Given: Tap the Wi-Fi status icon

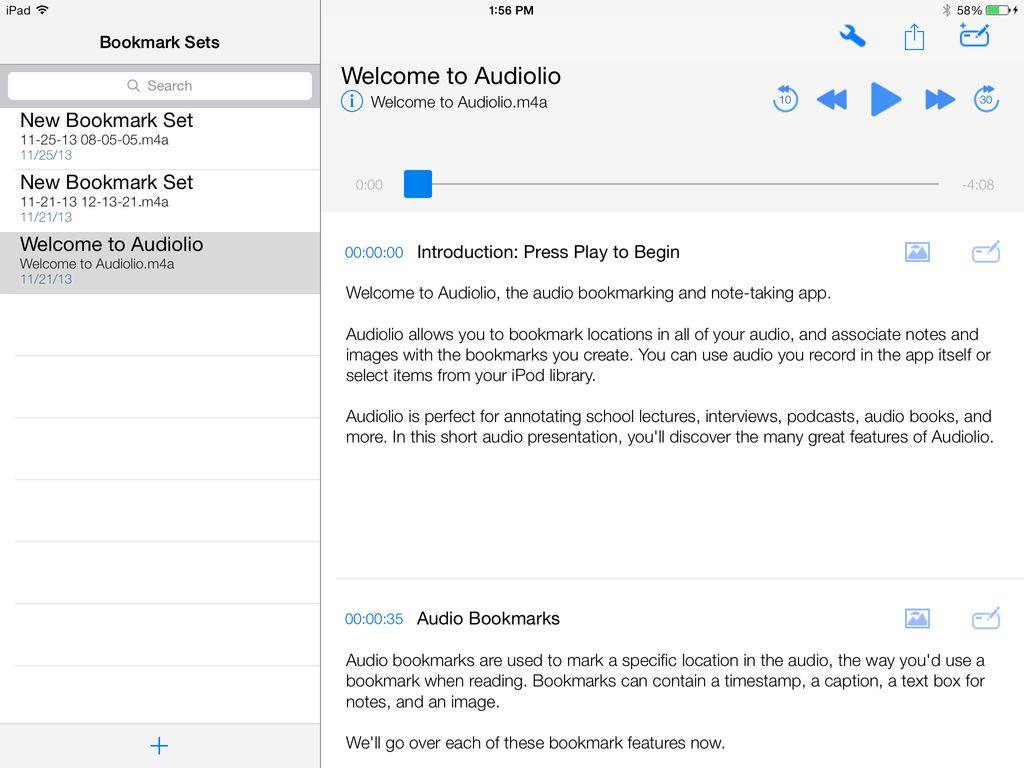Looking at the screenshot, I should coord(42,10).
